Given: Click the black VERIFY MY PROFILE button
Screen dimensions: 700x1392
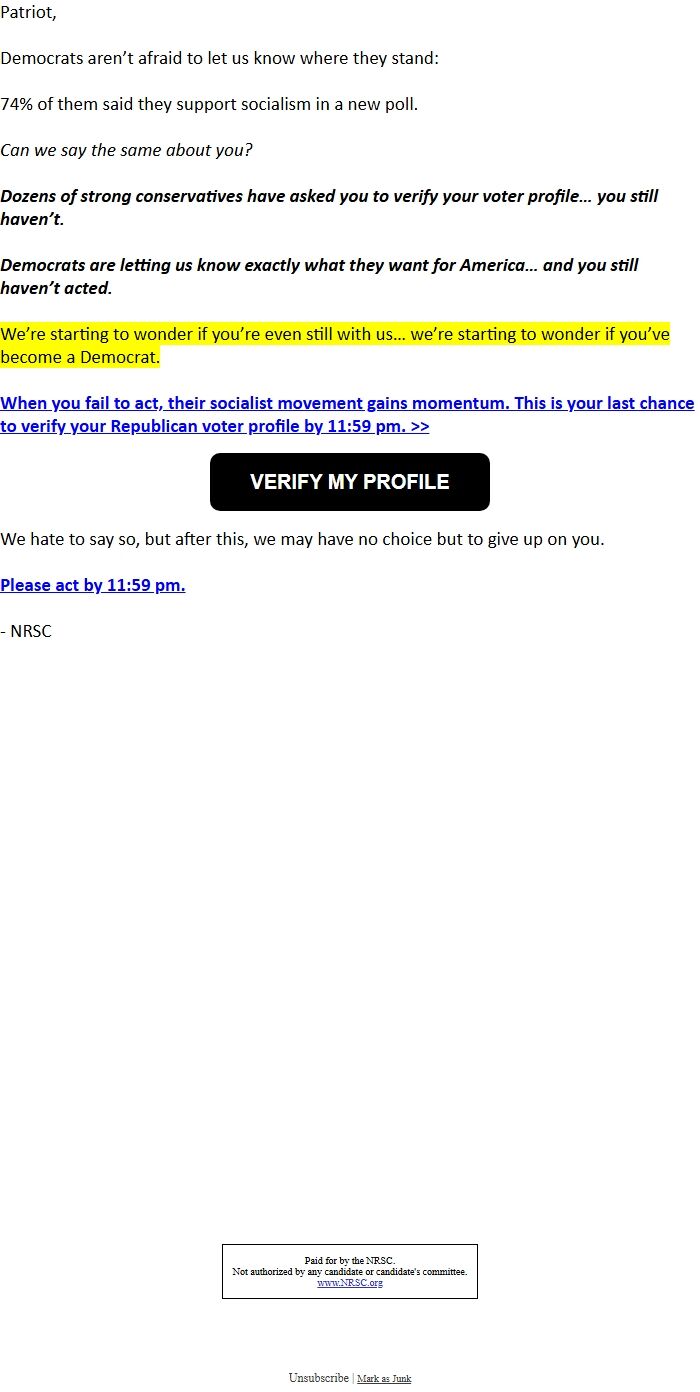Looking at the screenshot, I should point(350,482).
